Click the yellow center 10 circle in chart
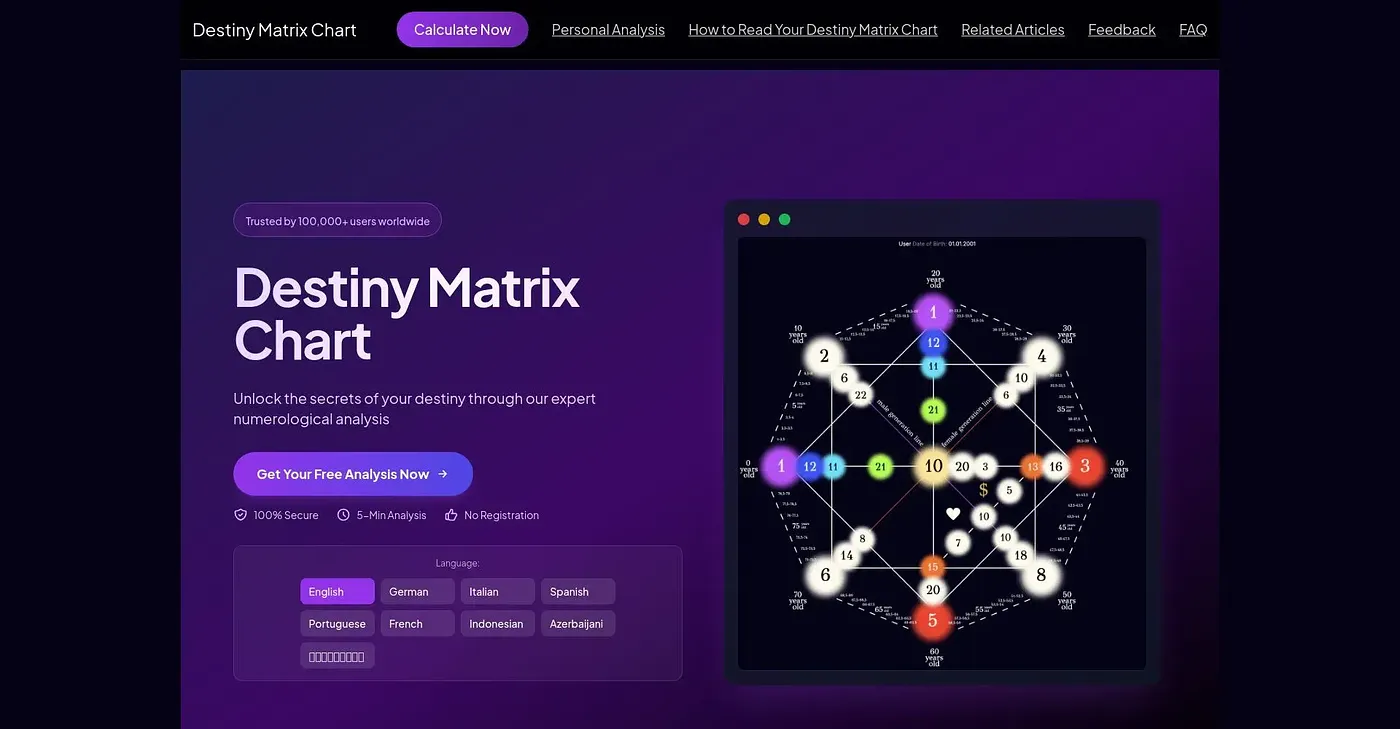 click(x=933, y=466)
